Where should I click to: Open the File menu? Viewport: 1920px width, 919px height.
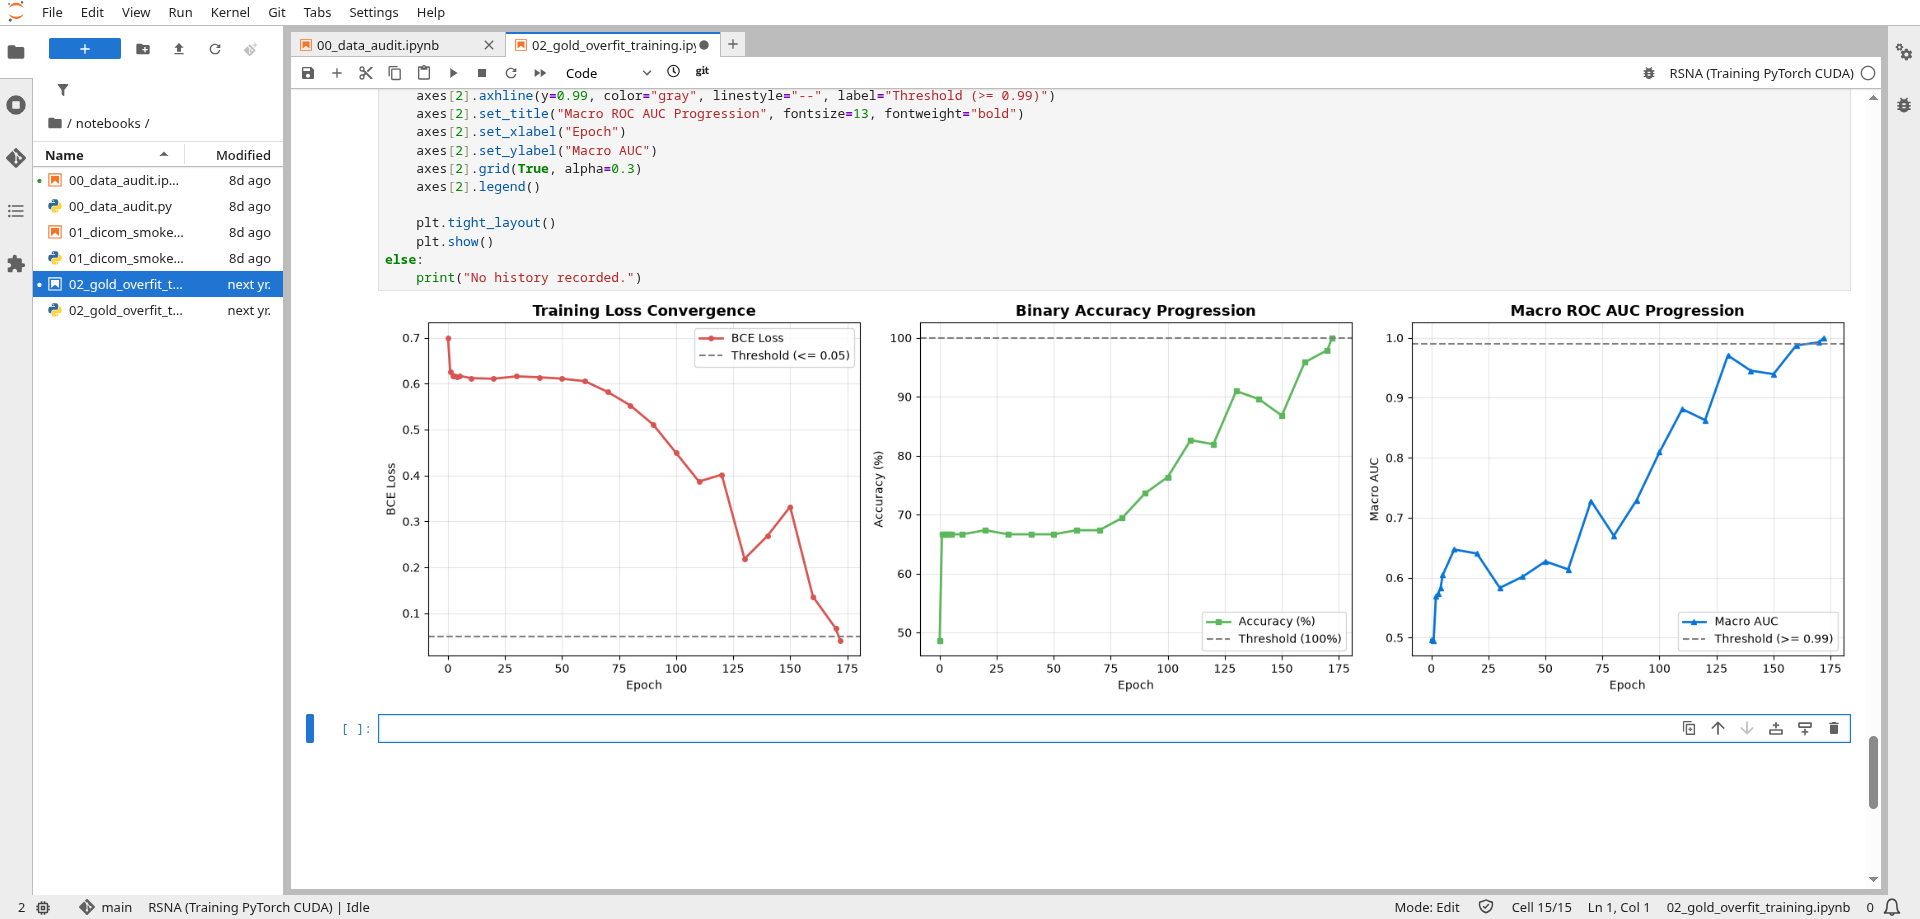point(52,12)
